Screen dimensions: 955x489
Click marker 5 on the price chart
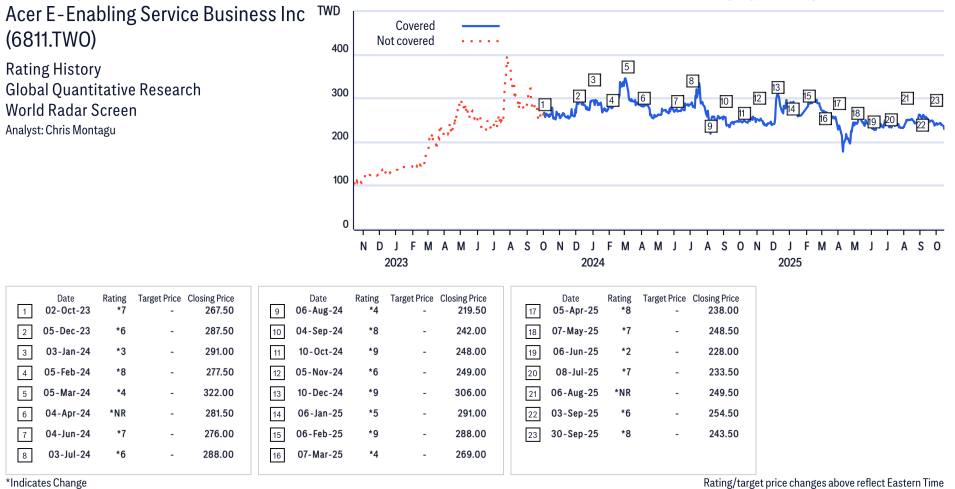627,67
